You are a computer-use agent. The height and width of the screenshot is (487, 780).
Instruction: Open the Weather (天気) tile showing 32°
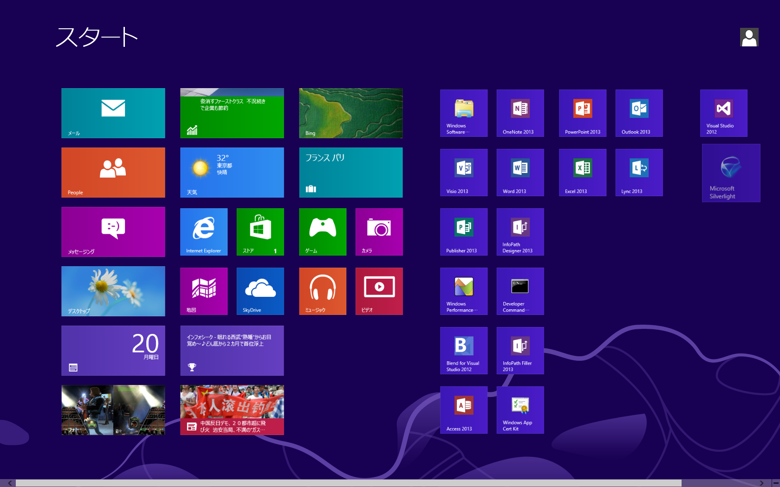pos(232,172)
